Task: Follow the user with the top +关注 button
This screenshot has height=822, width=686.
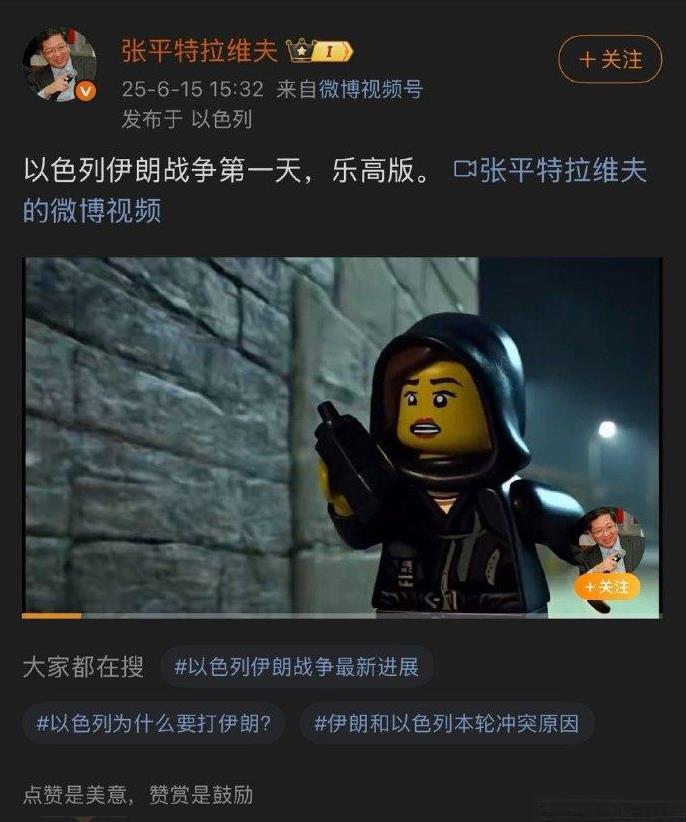Action: coord(610,59)
